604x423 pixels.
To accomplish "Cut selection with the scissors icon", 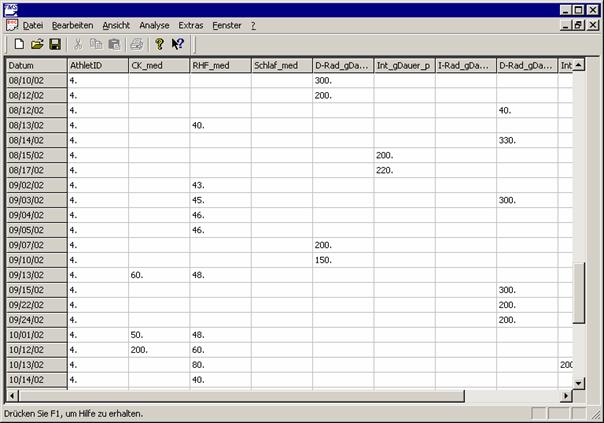I will tap(77, 44).
